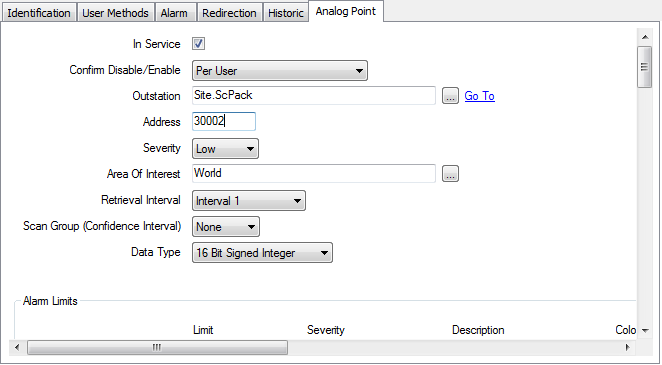This screenshot has height=365, width=662.
Task: Click horizontal scrollbar left arrow
Action: (17, 347)
